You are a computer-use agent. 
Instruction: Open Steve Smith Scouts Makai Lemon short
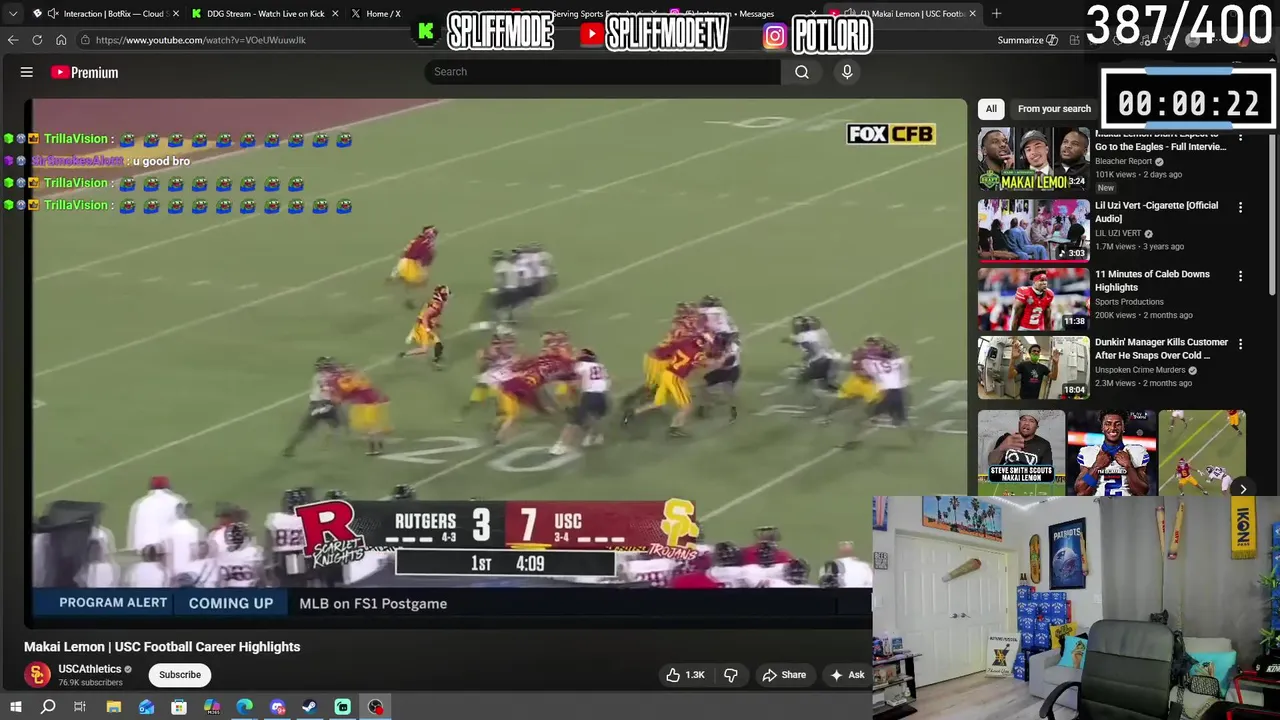point(1021,452)
